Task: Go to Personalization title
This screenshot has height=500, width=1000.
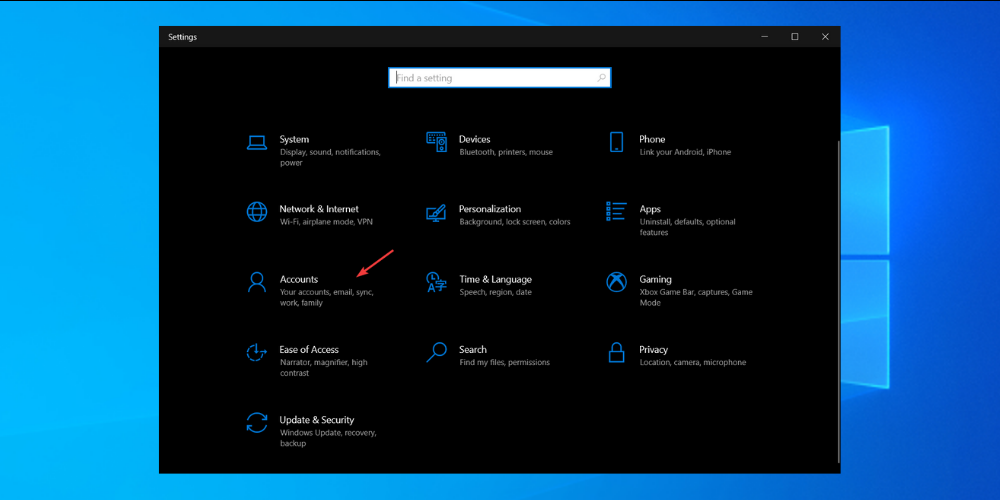Action: click(x=490, y=209)
